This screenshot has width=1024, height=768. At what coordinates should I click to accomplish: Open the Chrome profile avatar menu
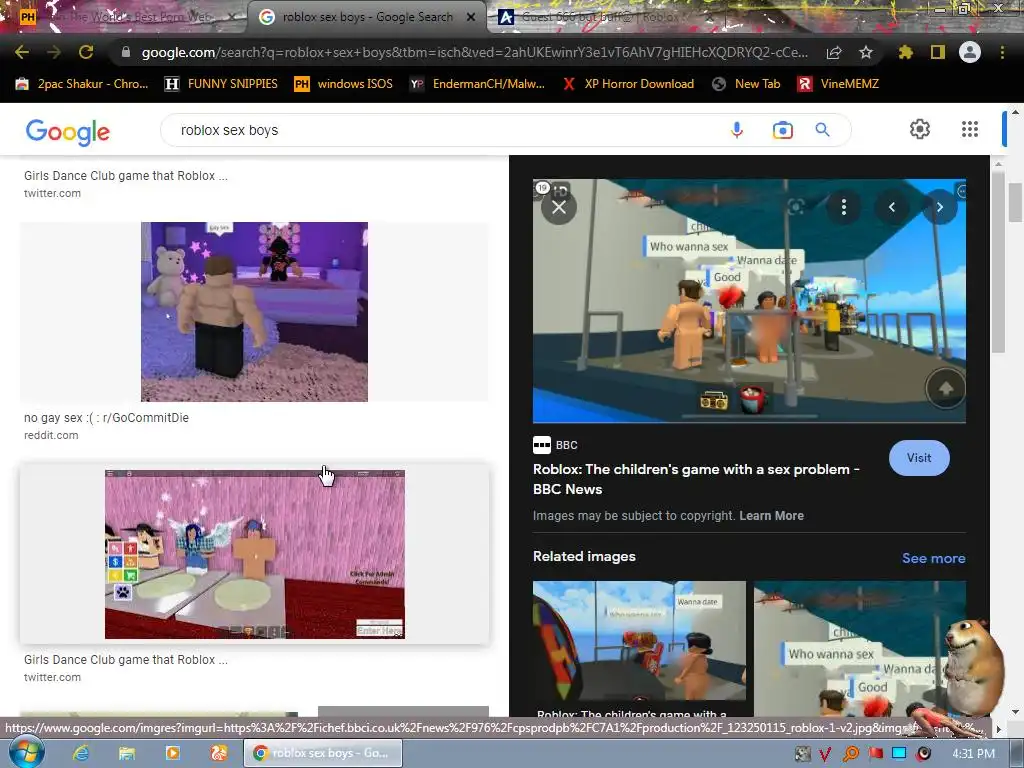pyautogui.click(x=970, y=52)
